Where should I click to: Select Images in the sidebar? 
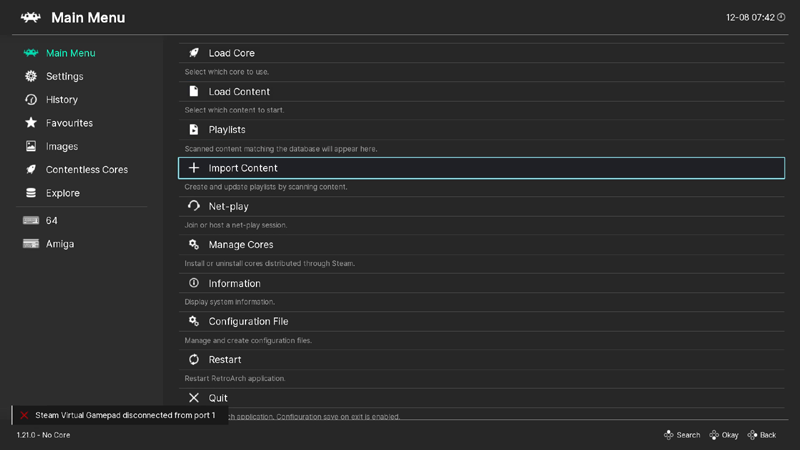(x=61, y=146)
